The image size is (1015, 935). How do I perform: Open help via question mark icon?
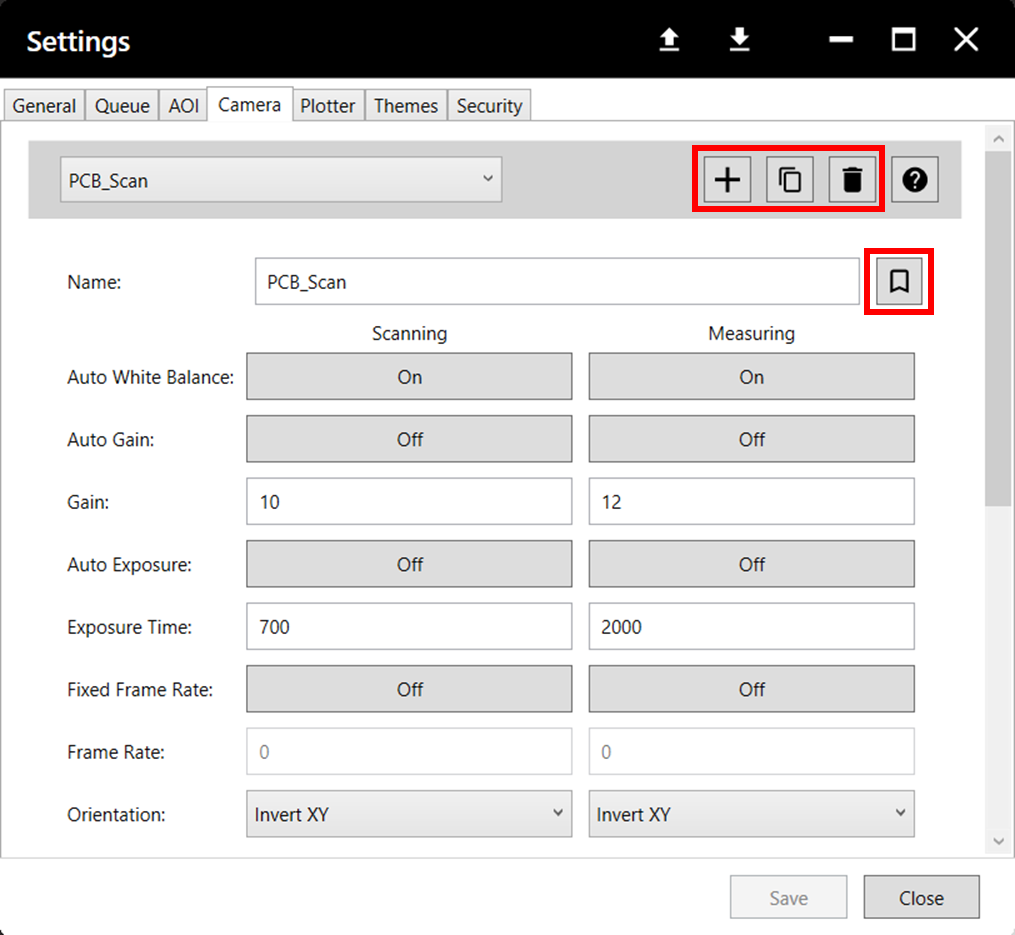[914, 179]
